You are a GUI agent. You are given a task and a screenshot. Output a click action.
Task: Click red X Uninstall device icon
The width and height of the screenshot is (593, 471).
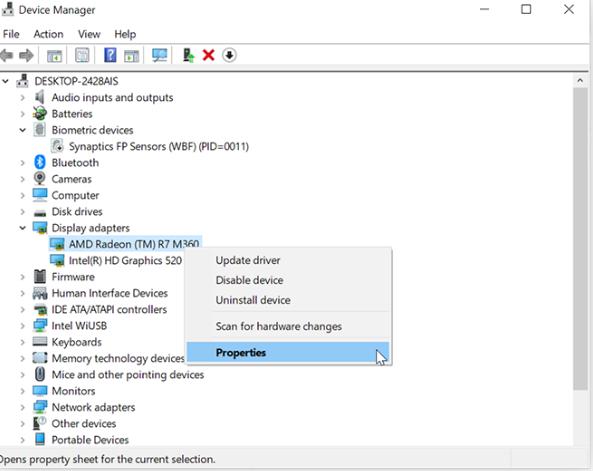[x=208, y=55]
